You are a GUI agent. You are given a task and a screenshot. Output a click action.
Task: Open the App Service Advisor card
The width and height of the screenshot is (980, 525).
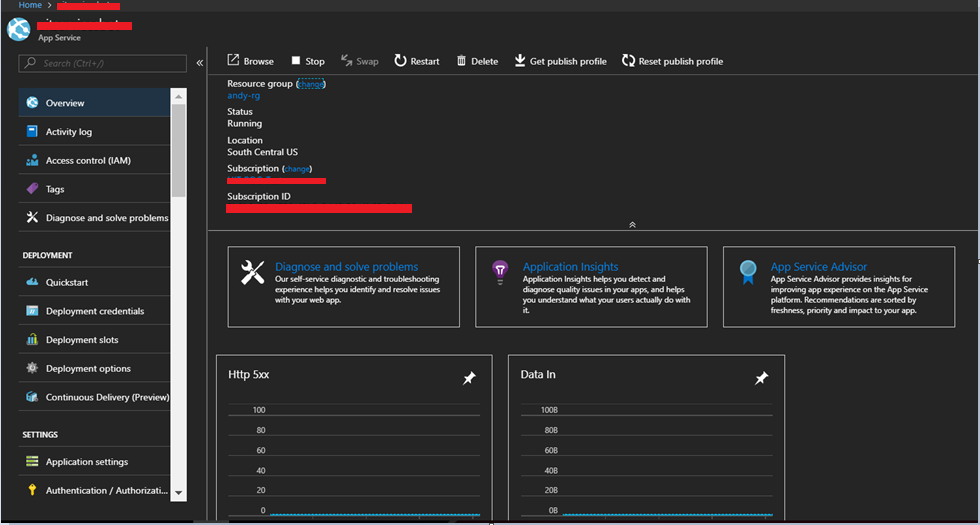coord(839,286)
